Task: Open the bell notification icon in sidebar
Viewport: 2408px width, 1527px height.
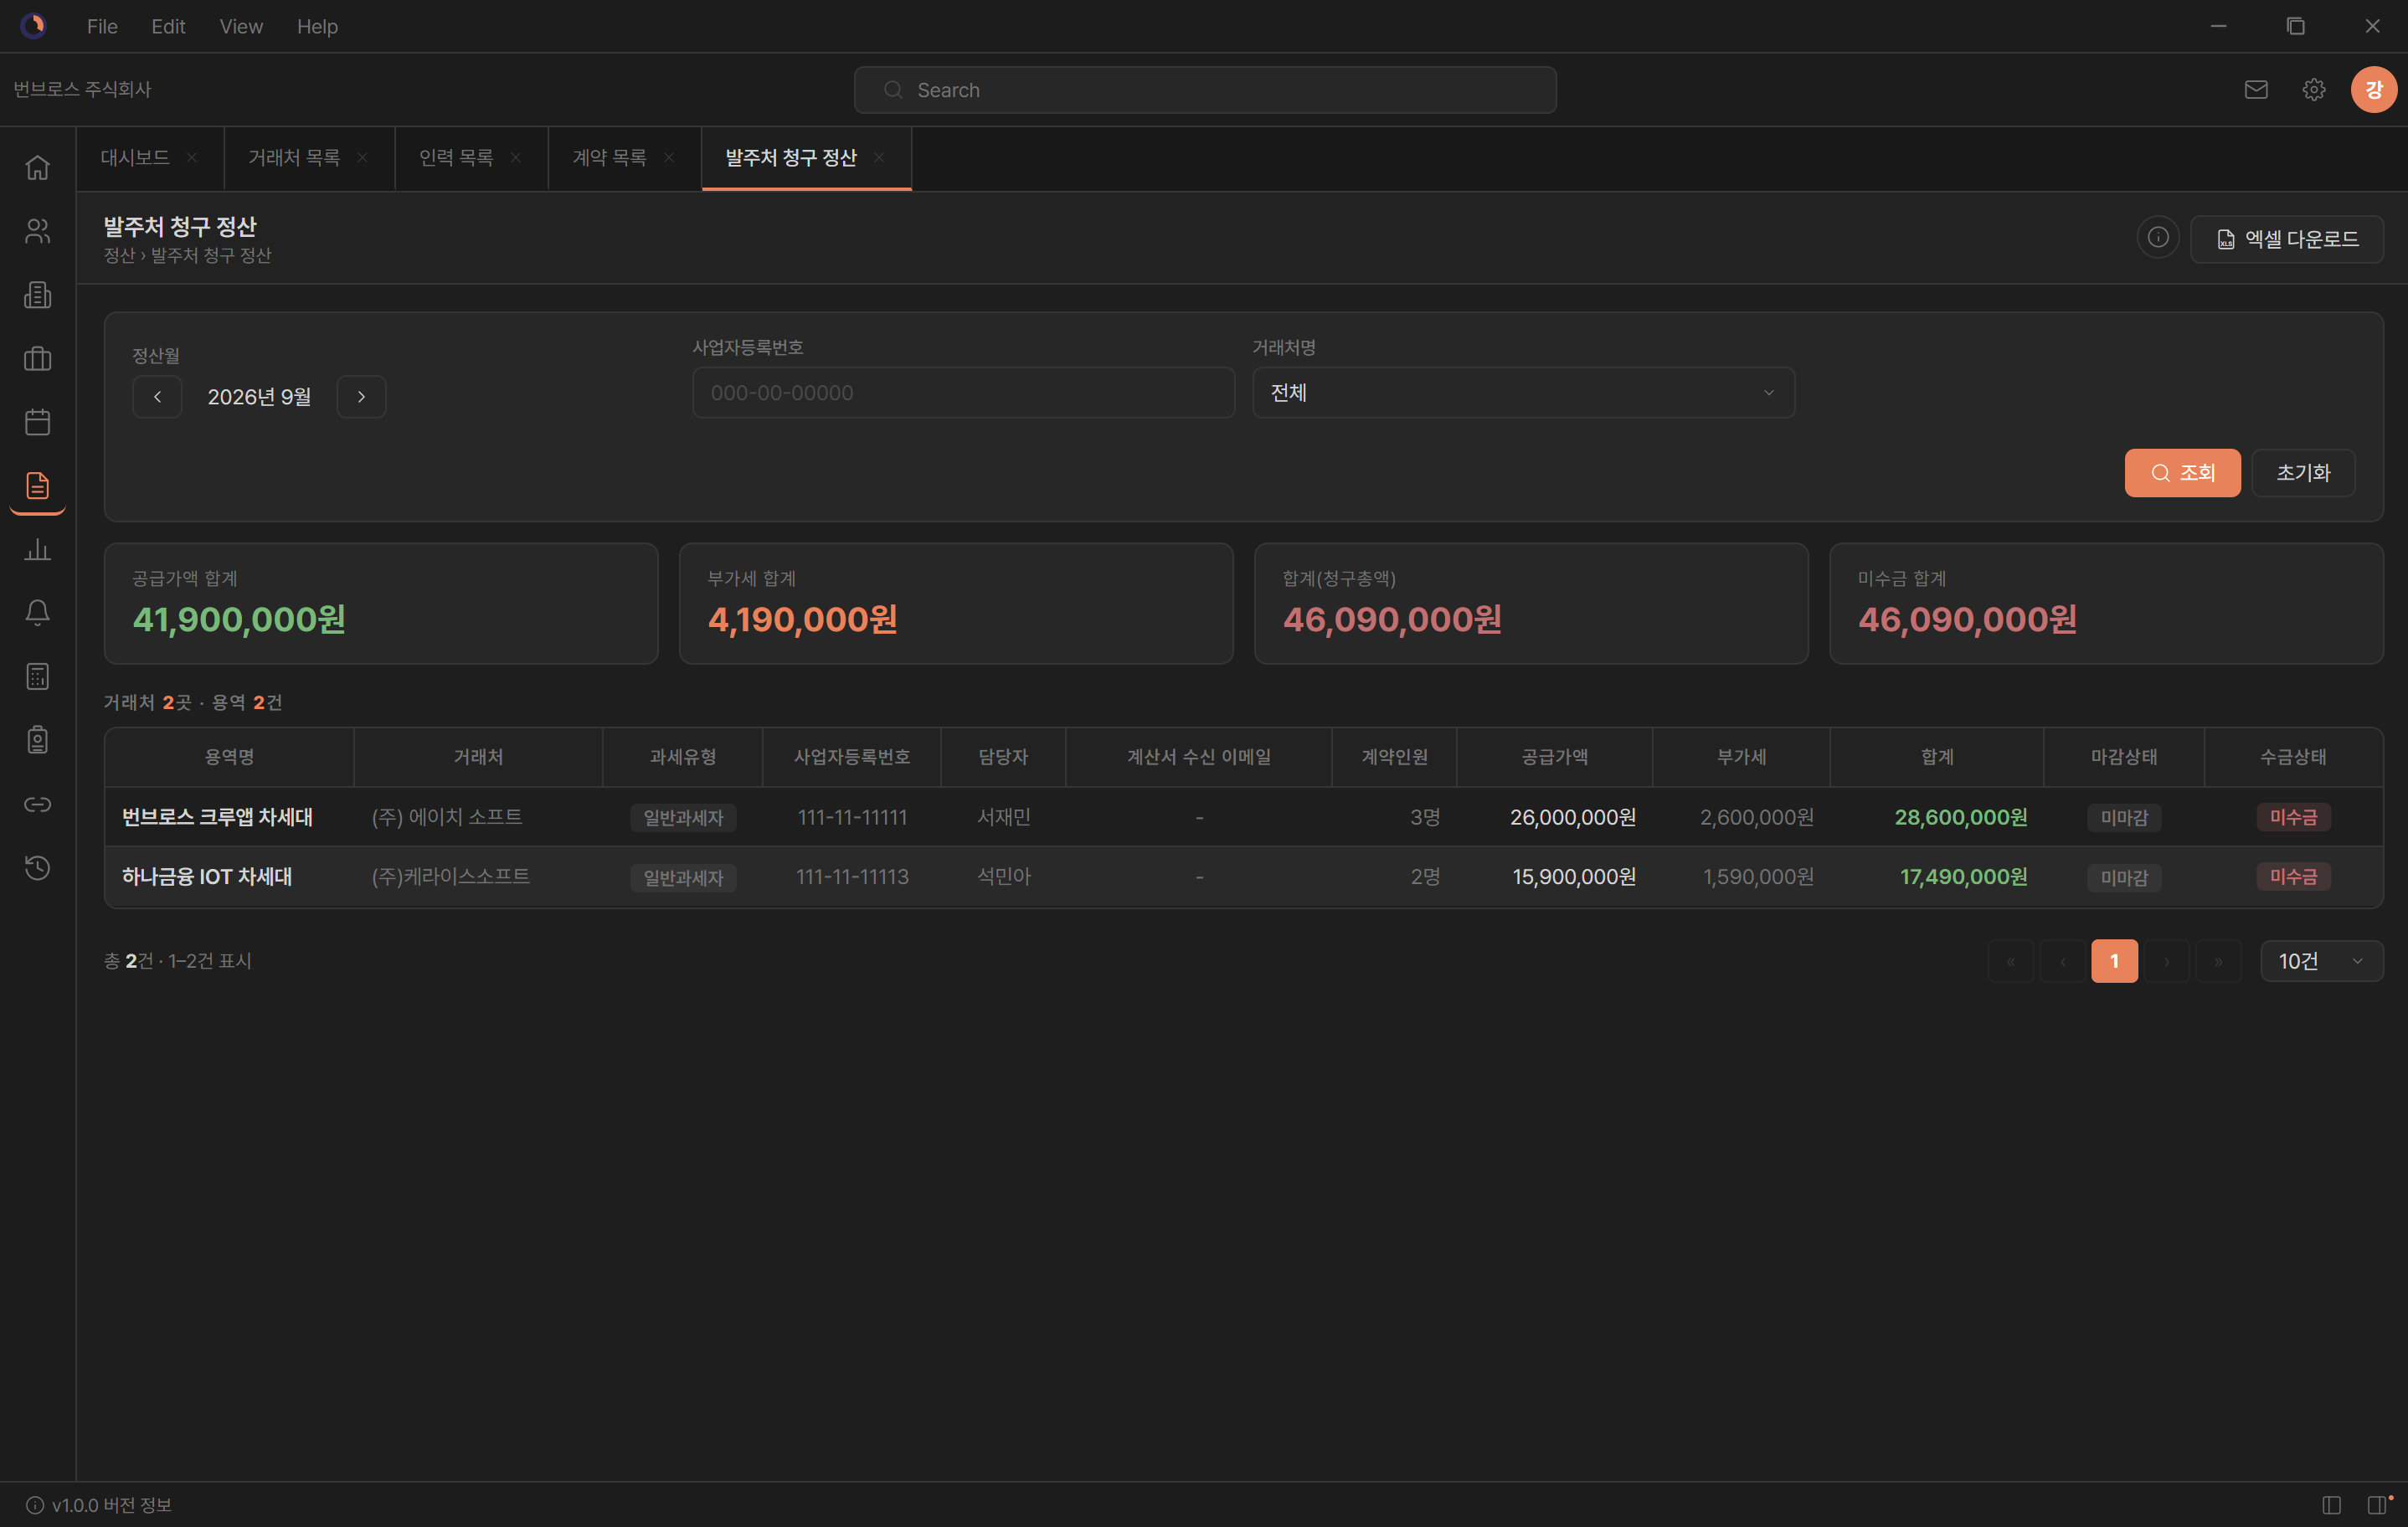Action: (x=37, y=613)
